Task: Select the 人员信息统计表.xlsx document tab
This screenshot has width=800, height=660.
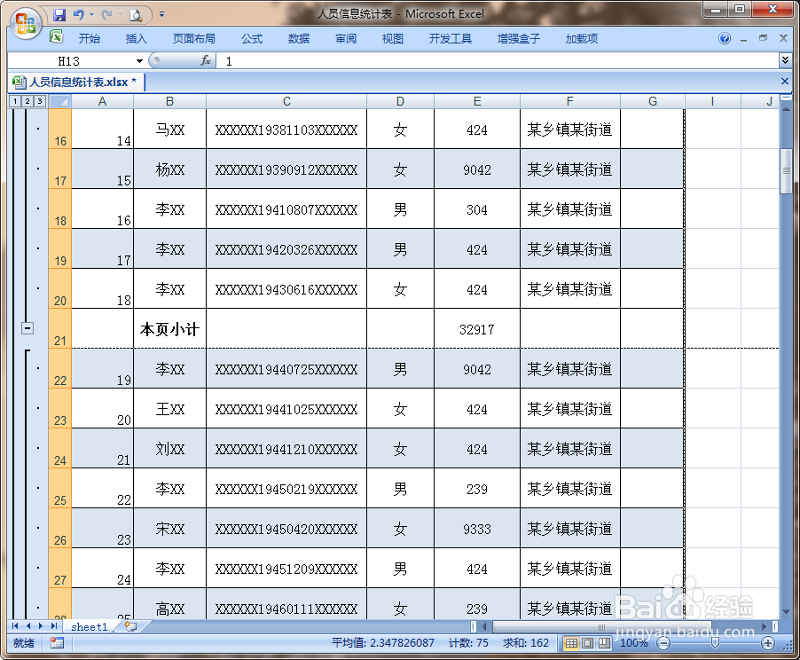Action: coord(77,82)
